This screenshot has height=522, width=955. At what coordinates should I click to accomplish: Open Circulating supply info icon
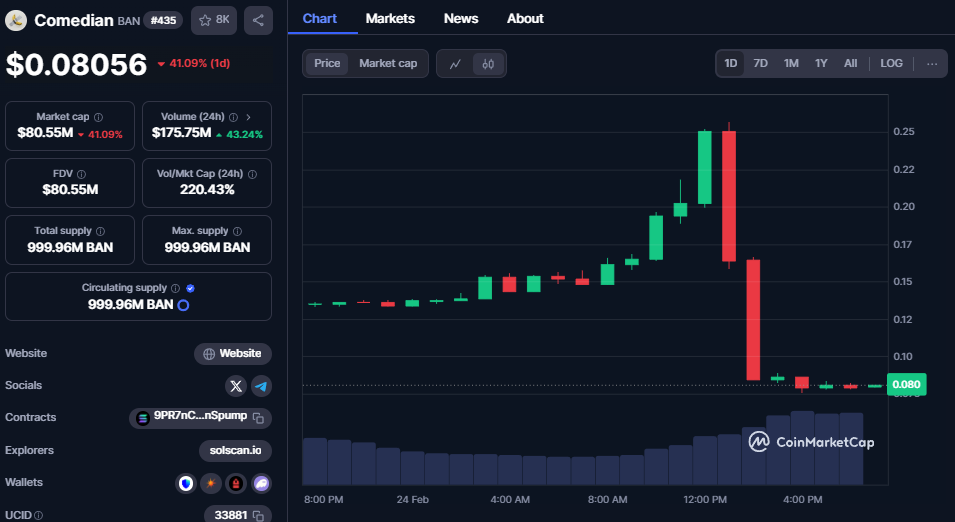pyautogui.click(x=175, y=288)
